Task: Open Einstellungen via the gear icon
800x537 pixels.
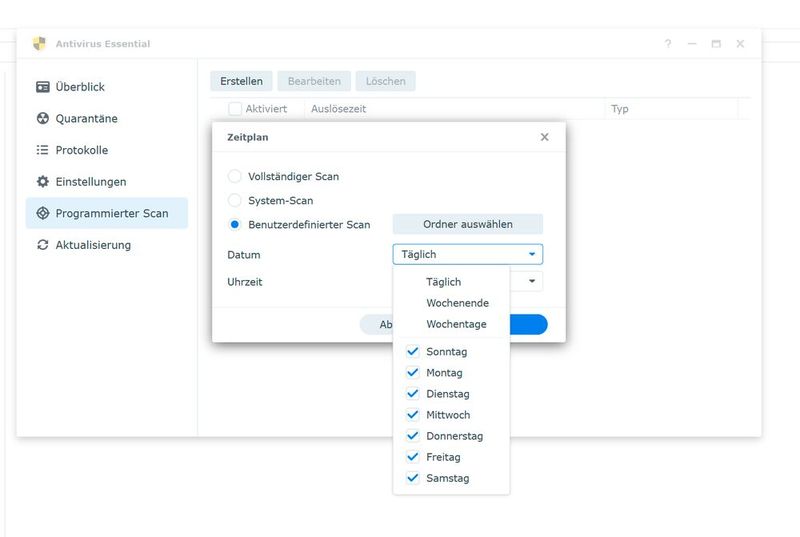Action: point(42,182)
